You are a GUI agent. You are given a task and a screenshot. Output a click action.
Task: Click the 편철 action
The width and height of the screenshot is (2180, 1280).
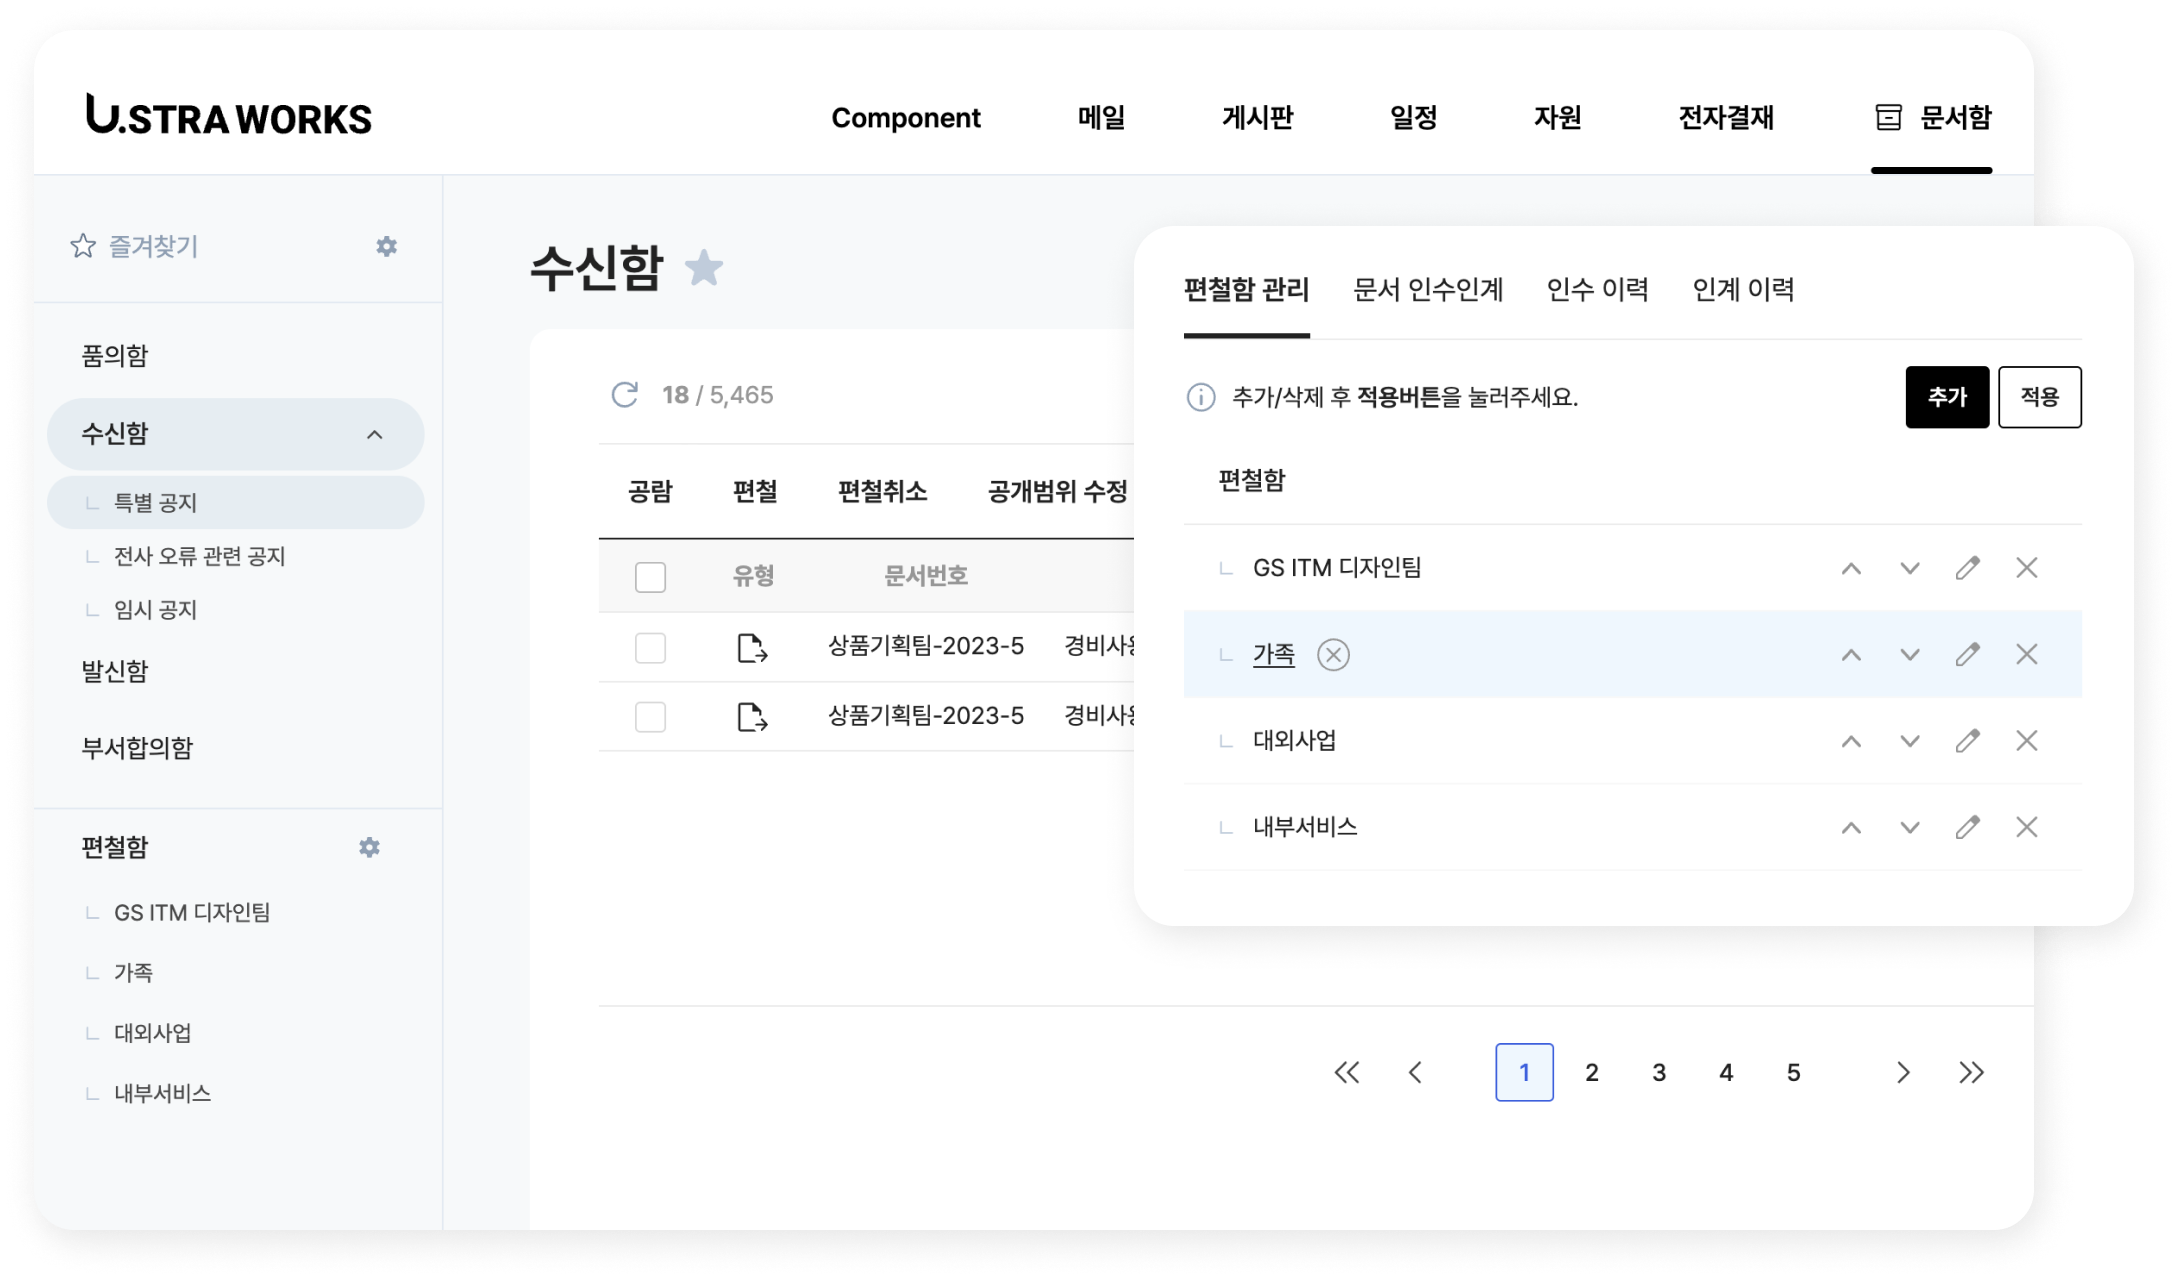tap(754, 491)
